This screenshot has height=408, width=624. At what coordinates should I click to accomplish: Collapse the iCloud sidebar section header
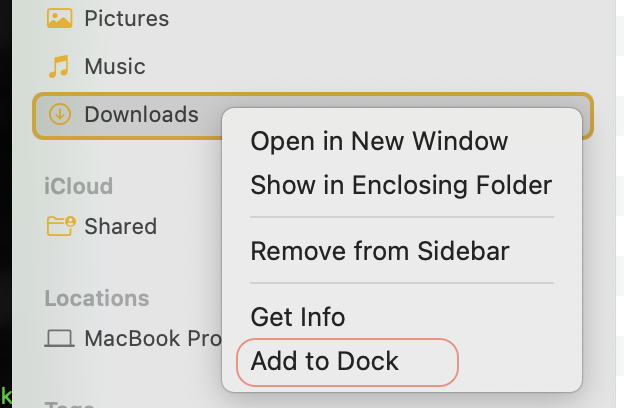[78, 186]
